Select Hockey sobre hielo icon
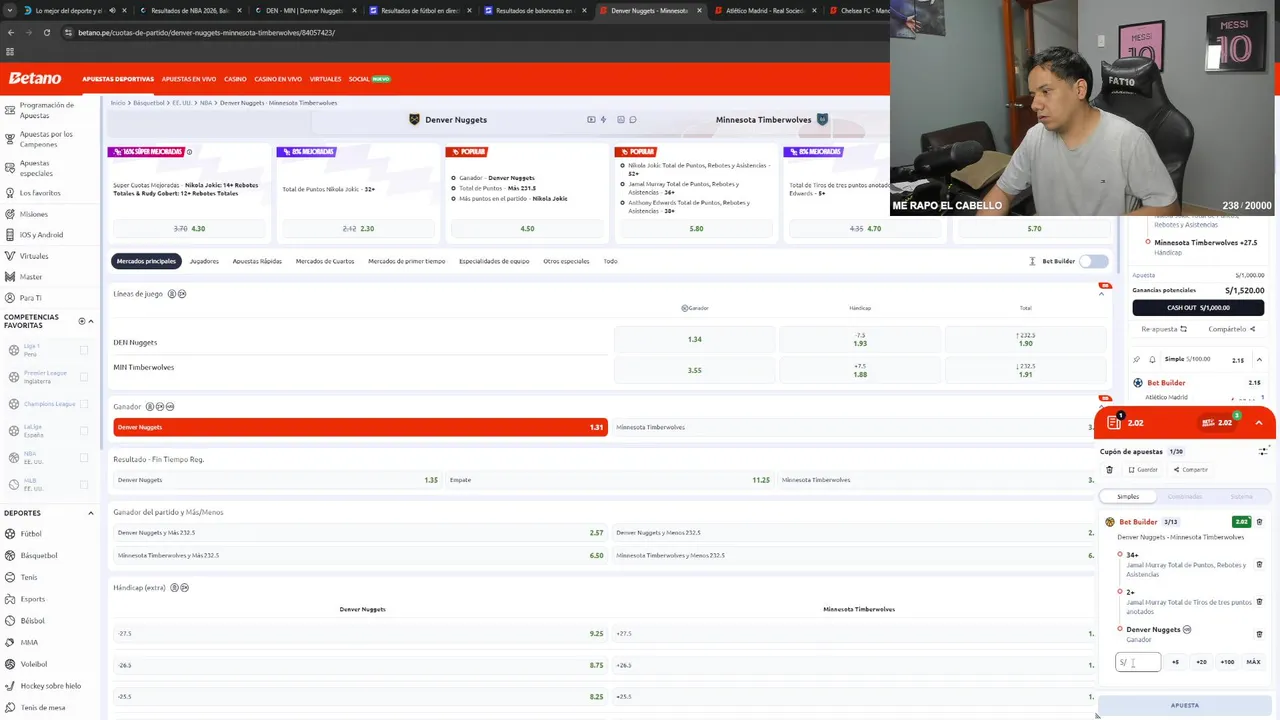Image resolution: width=1280 pixels, height=720 pixels. click(x=10, y=686)
